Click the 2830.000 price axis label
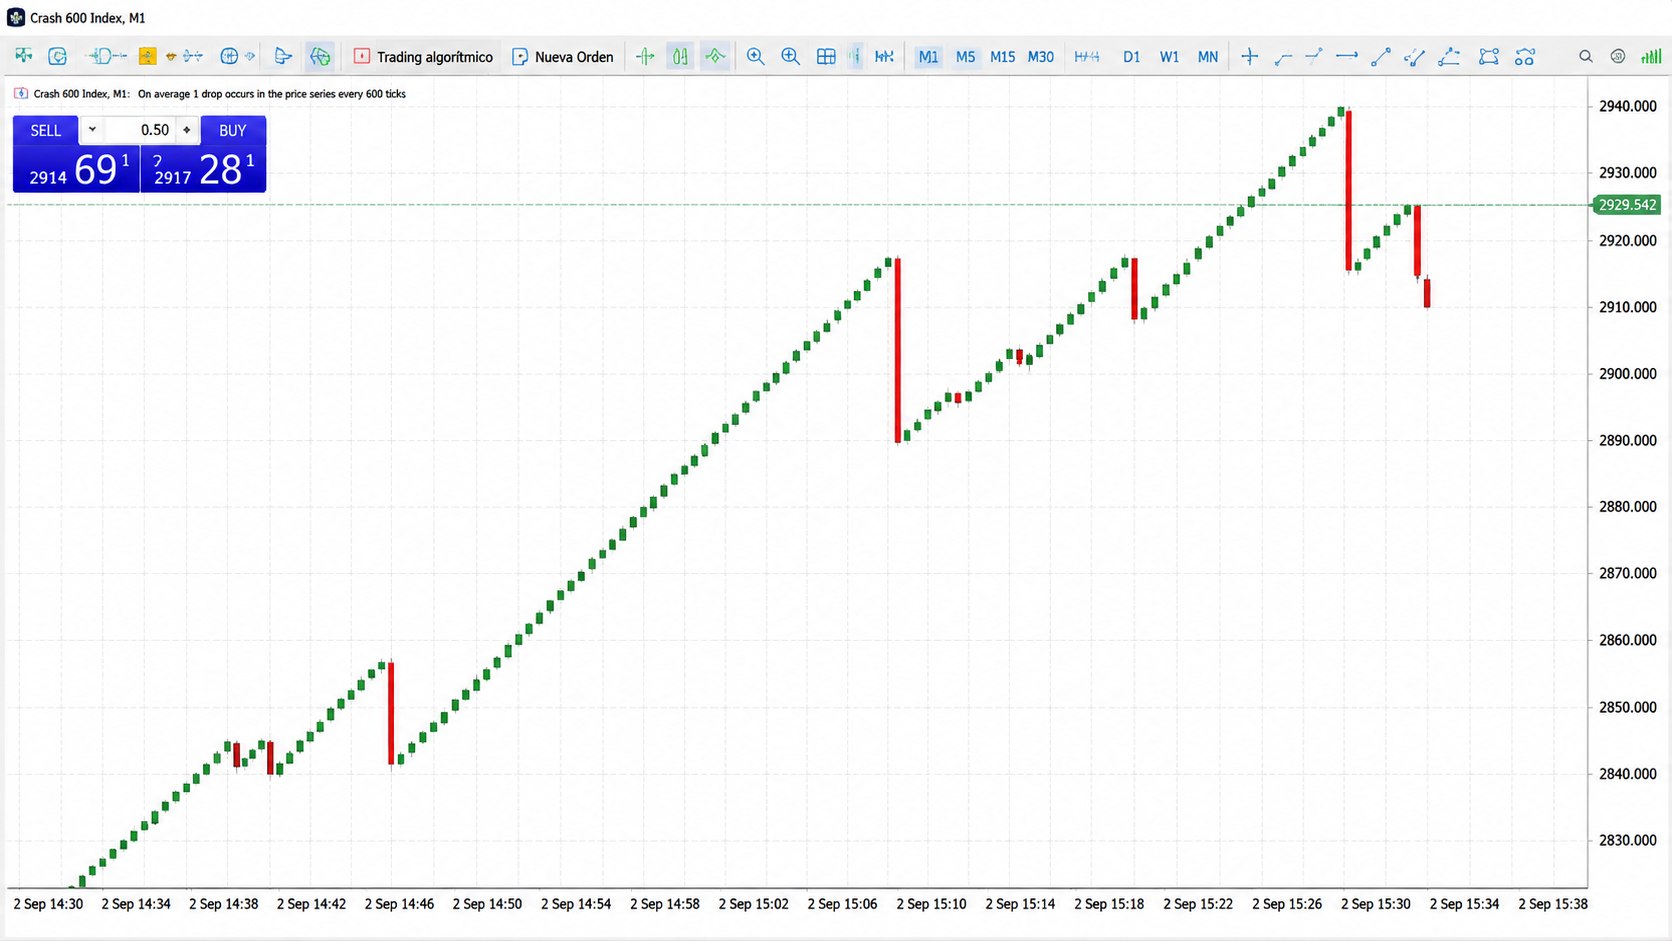 tap(1627, 840)
